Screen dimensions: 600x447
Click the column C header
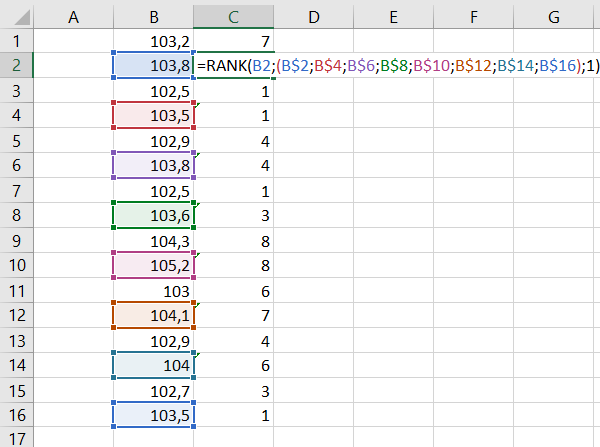pyautogui.click(x=233, y=17)
